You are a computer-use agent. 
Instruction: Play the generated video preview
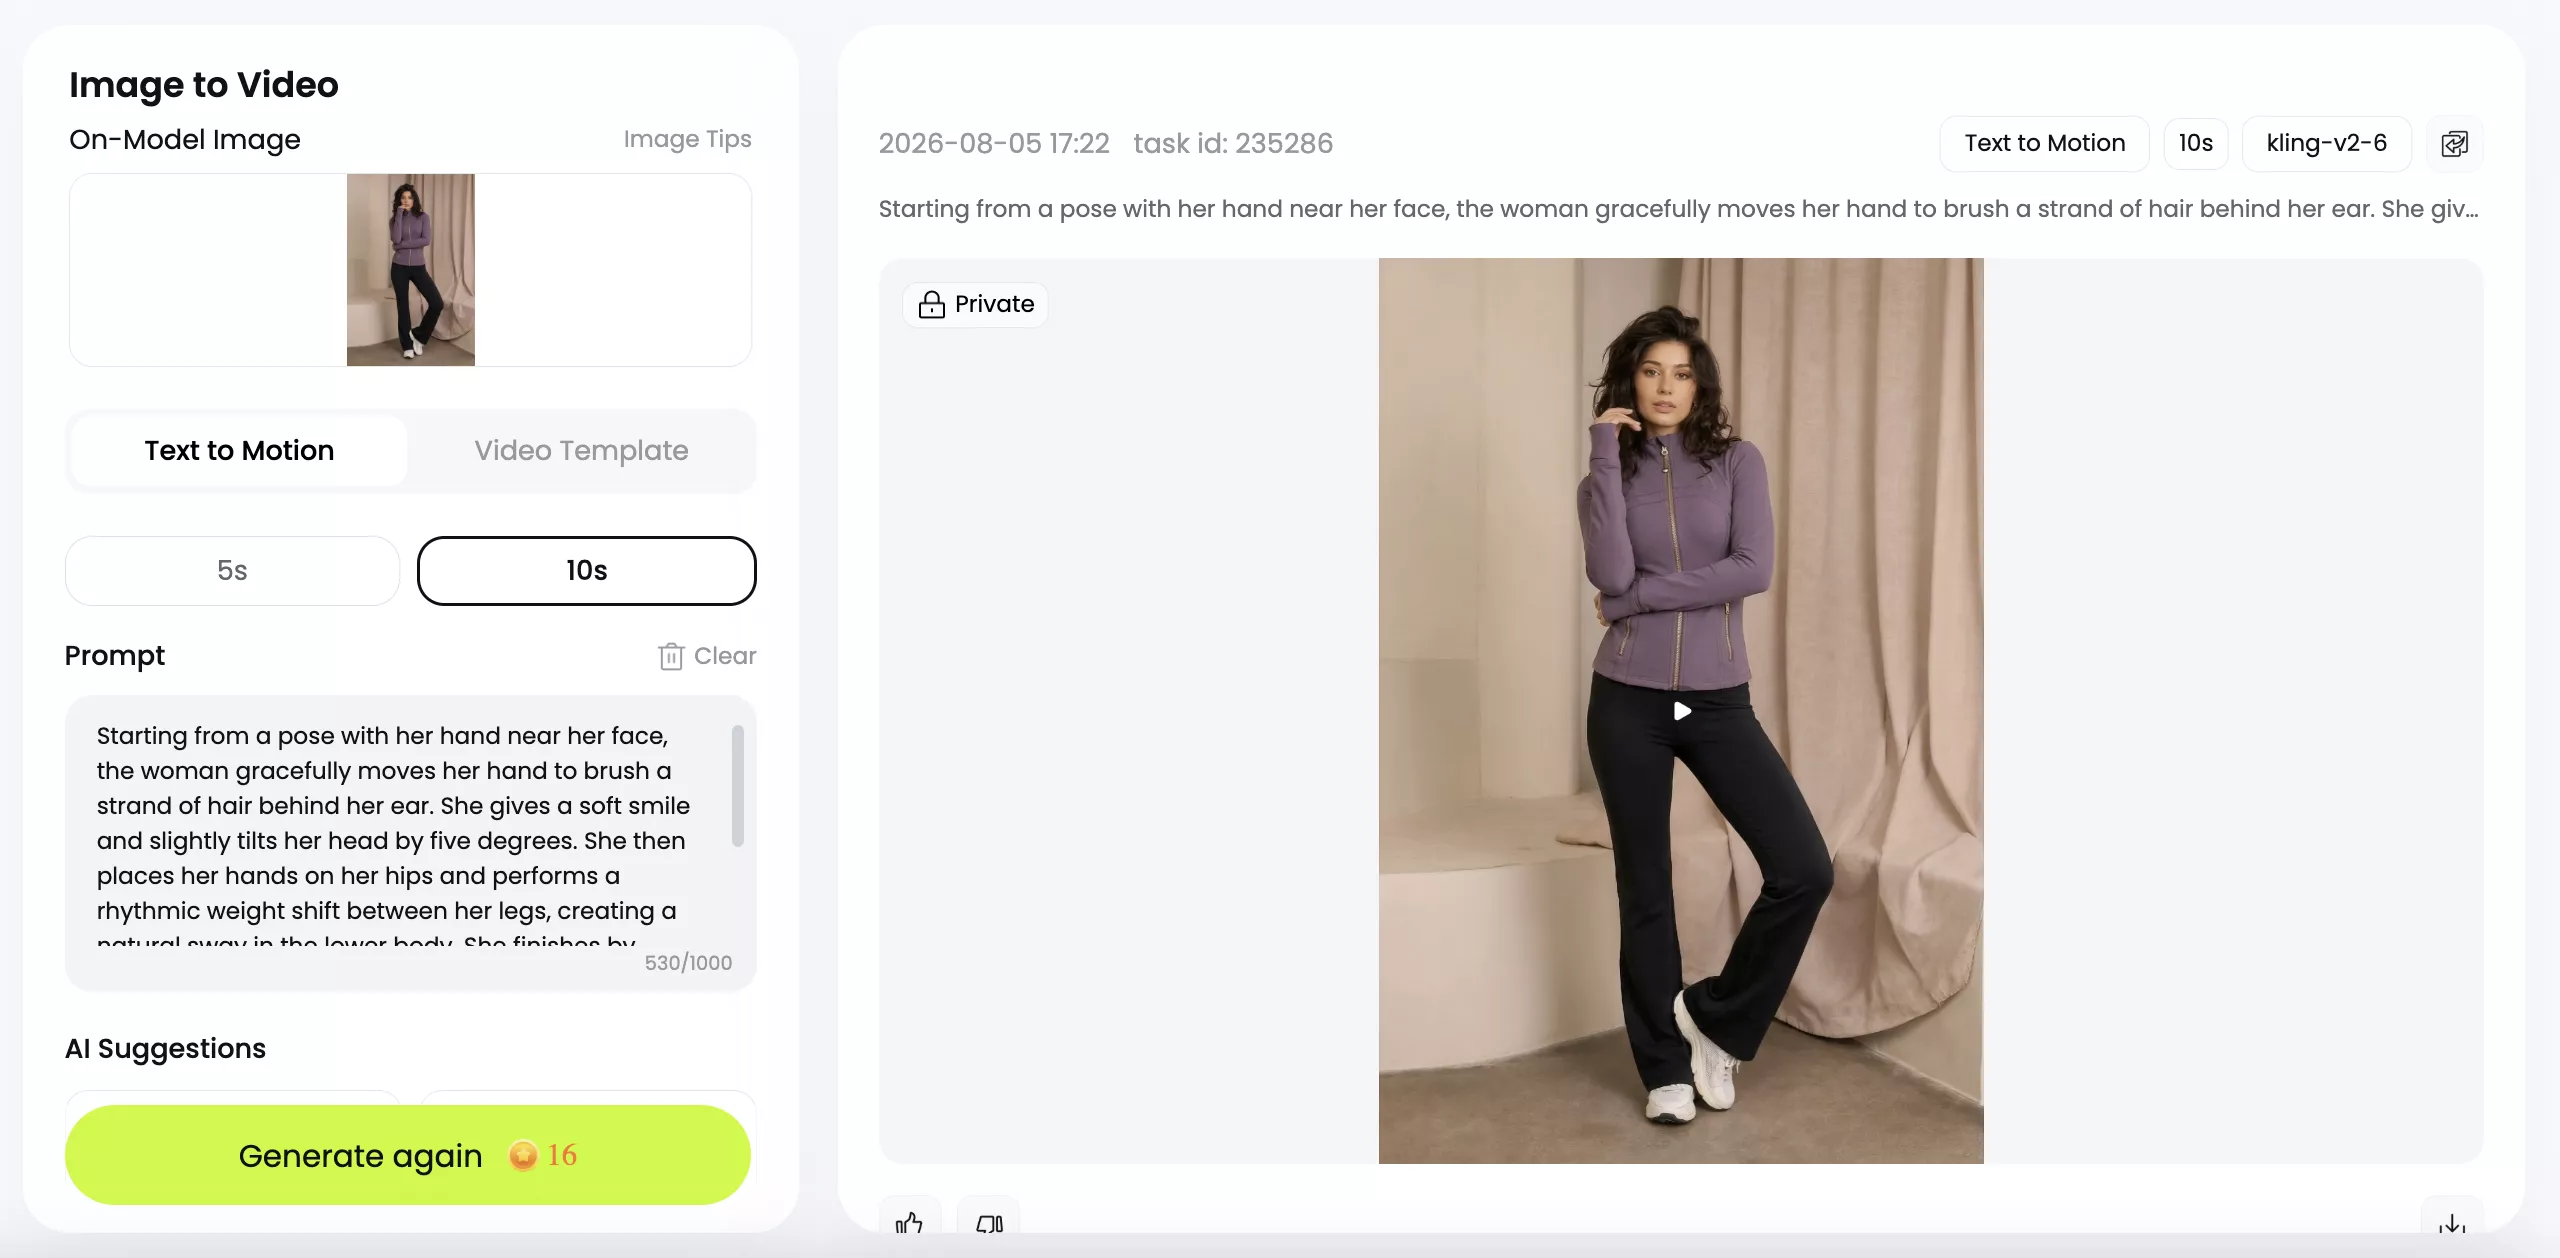pyautogui.click(x=1682, y=711)
